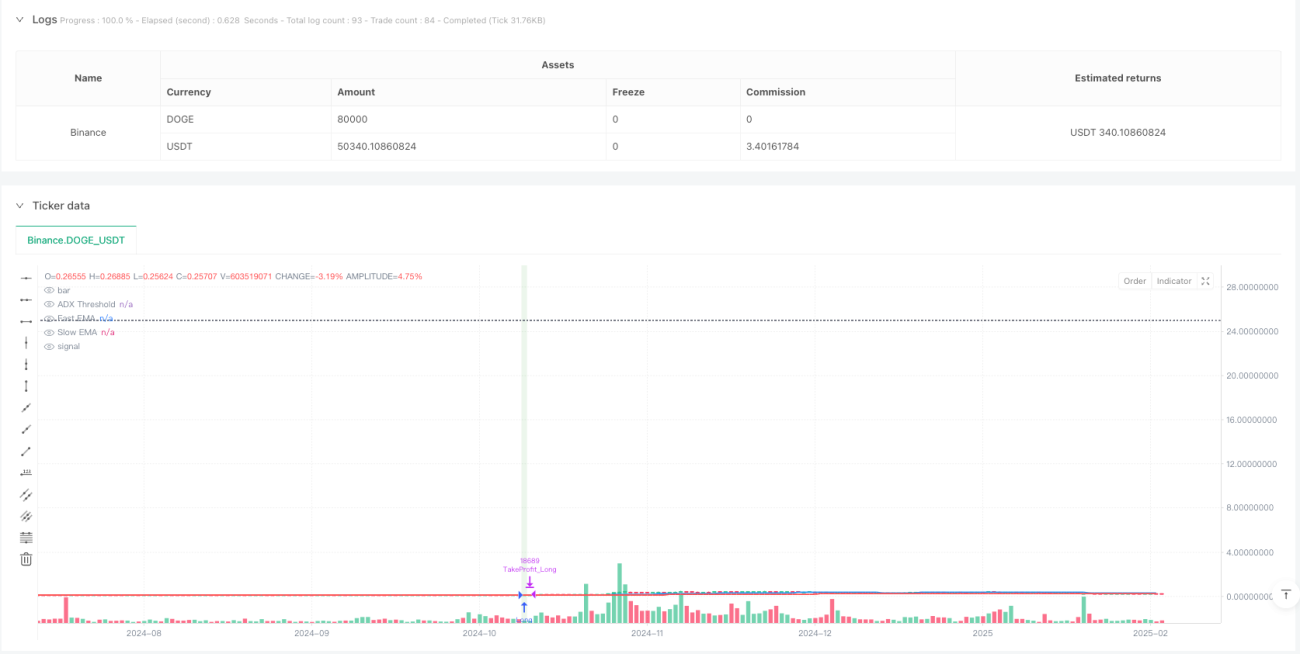Image resolution: width=1300 pixels, height=654 pixels.
Task: Hide the ADX Threshold indicator line
Action: tap(49, 304)
